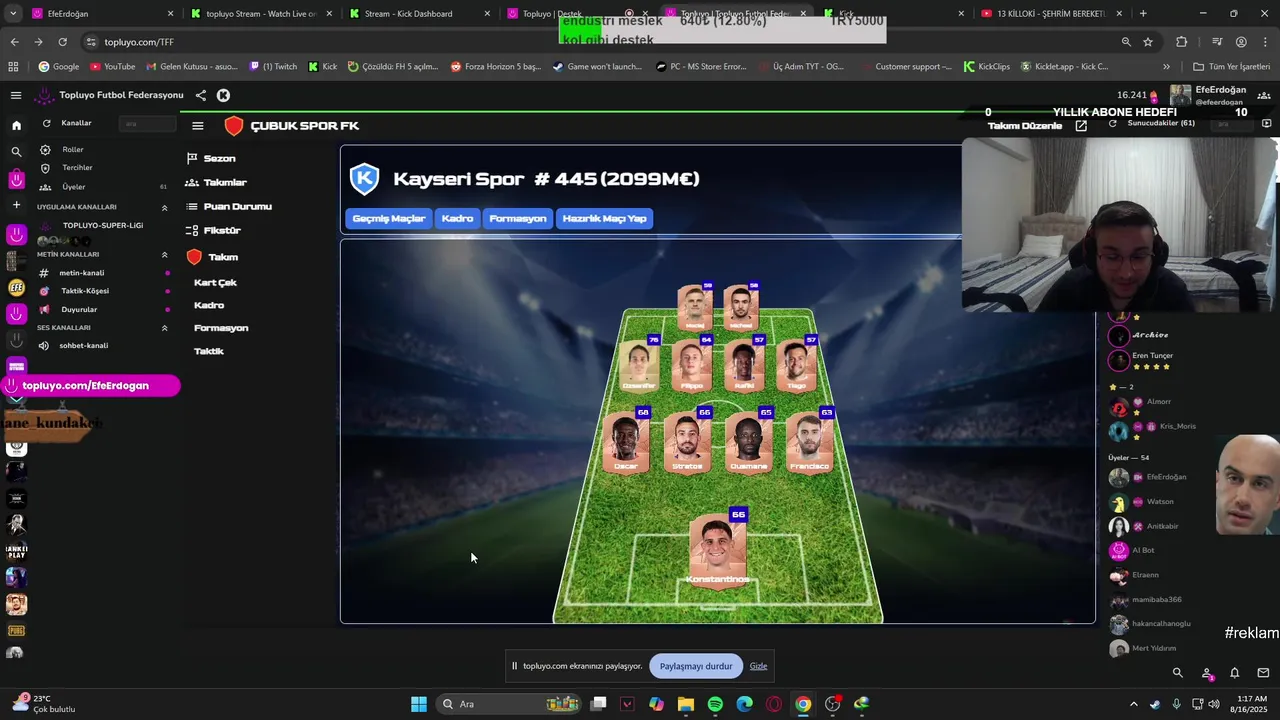
Task: Select midfielder Filippo card
Action: (691, 366)
